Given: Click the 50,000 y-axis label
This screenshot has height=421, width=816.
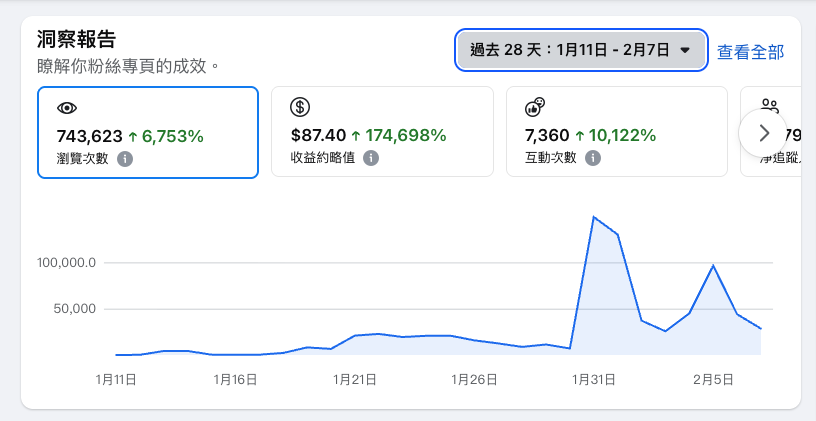Looking at the screenshot, I should [x=74, y=309].
